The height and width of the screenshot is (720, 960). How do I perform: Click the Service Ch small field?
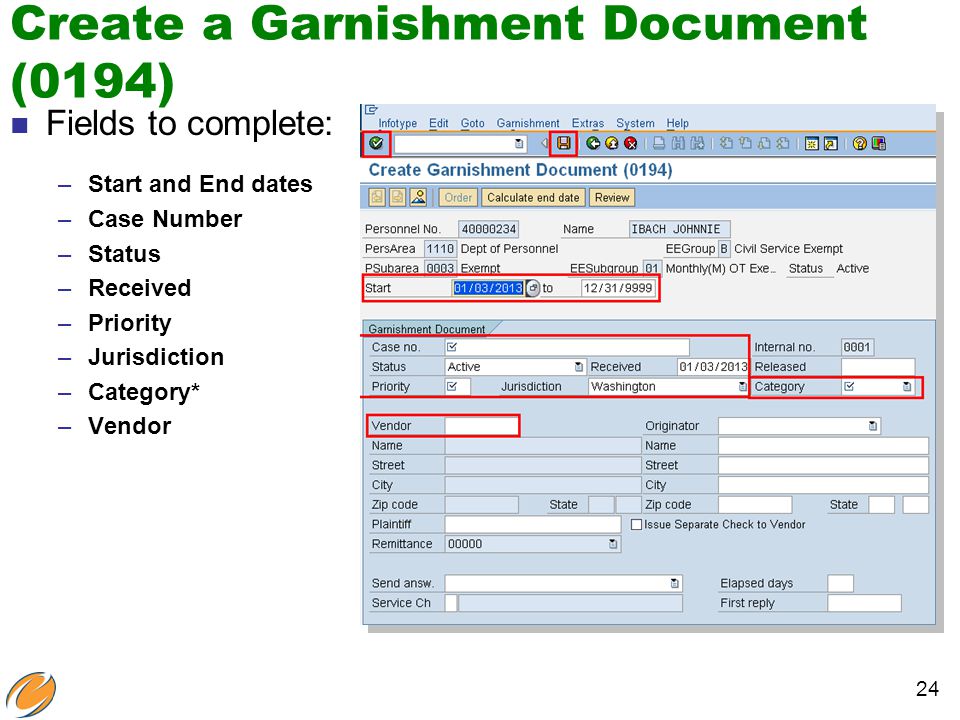tap(451, 603)
